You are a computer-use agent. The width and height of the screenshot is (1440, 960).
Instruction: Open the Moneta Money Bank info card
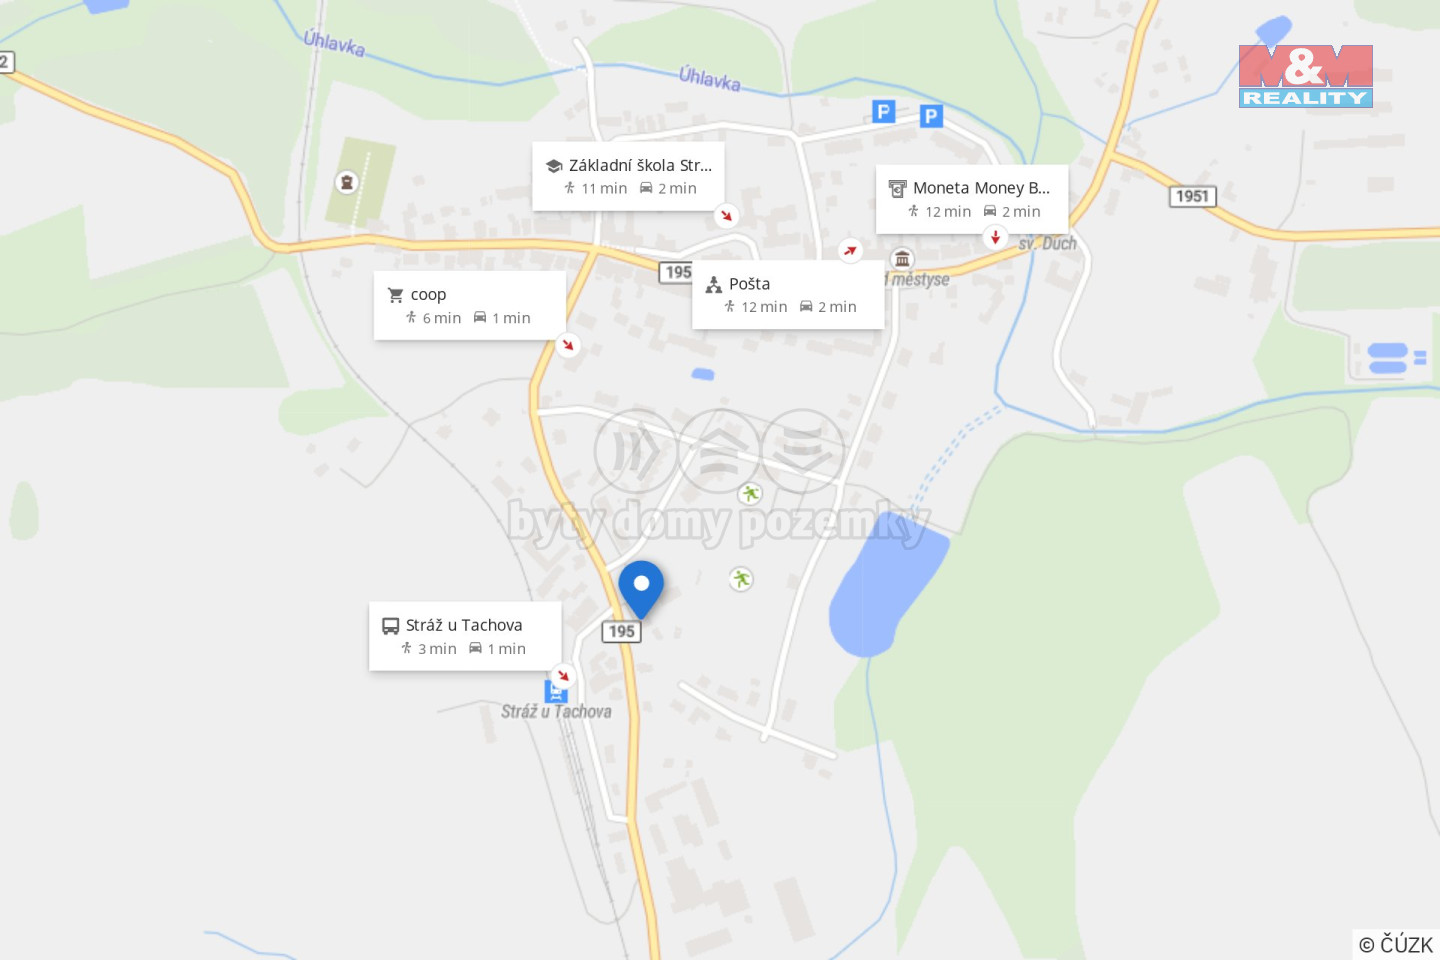(972, 200)
